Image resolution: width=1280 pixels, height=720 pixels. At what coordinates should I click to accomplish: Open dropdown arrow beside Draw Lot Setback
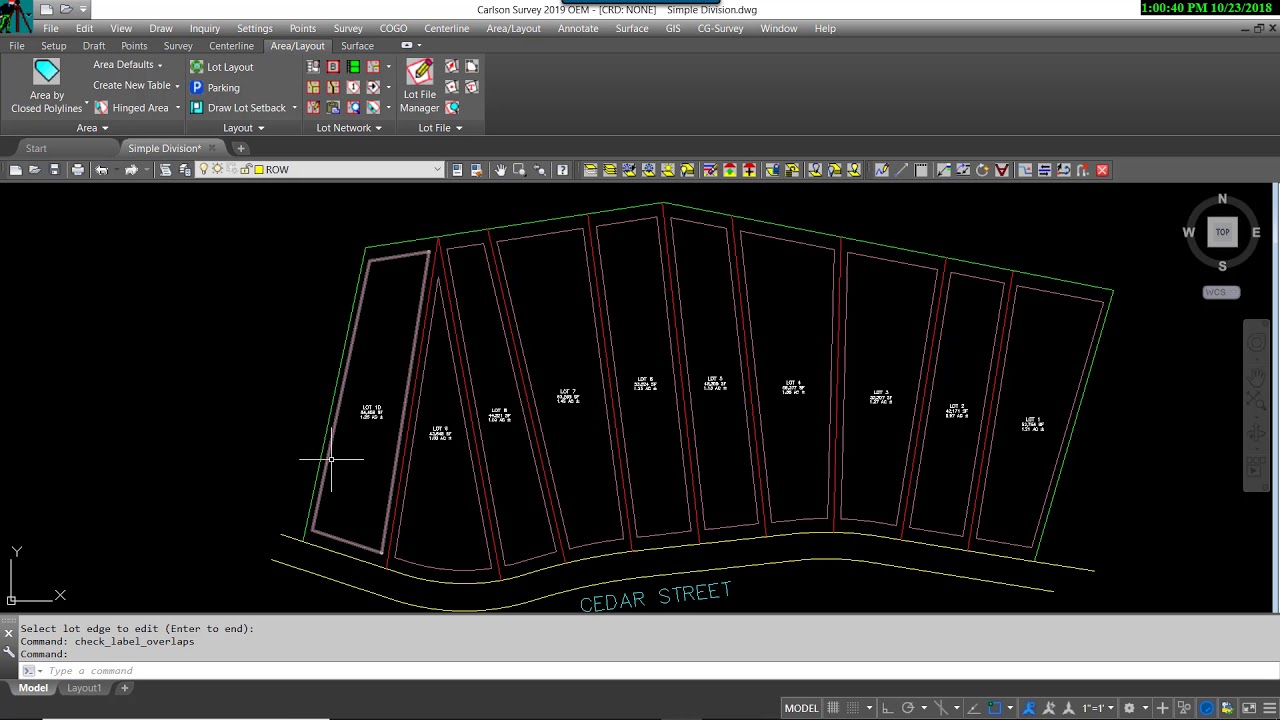(294, 108)
